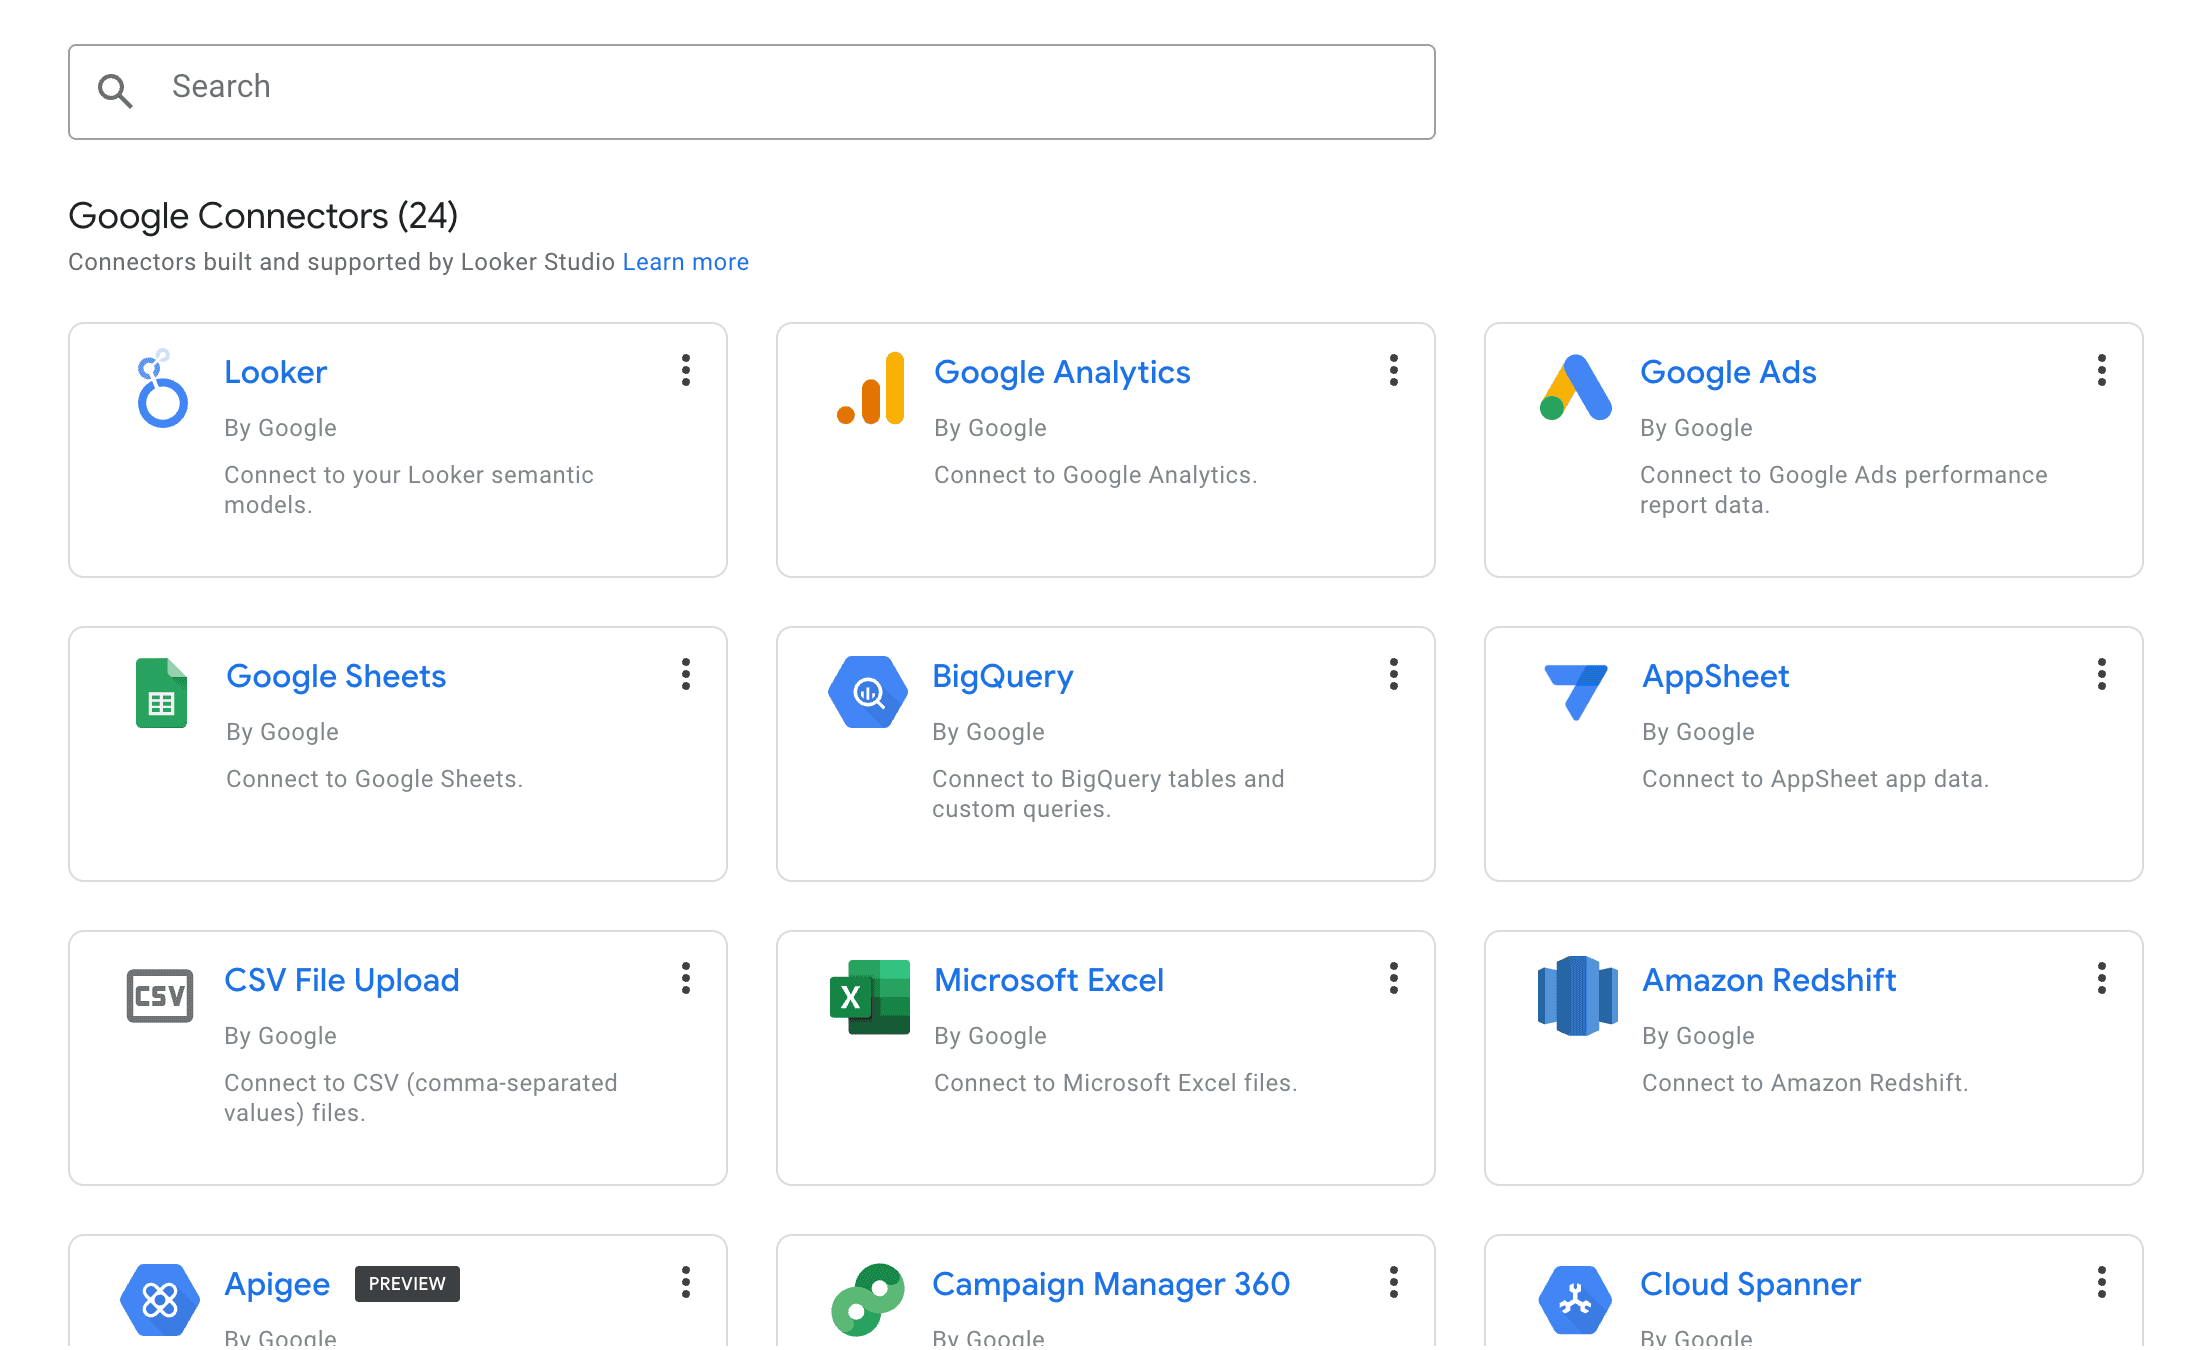Viewport: 2192px width, 1350px height.
Task: Click the Apigee hexagon icon
Action: click(160, 1300)
